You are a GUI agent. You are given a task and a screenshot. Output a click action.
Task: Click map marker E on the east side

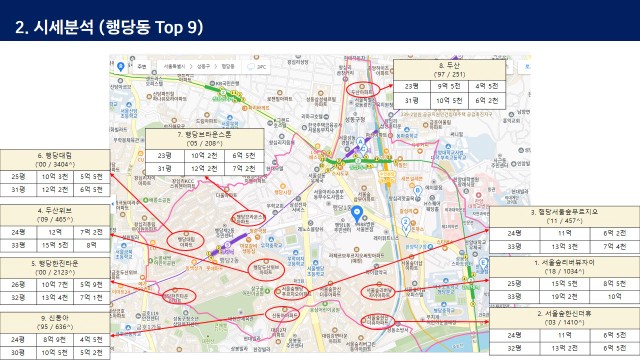coord(483,263)
